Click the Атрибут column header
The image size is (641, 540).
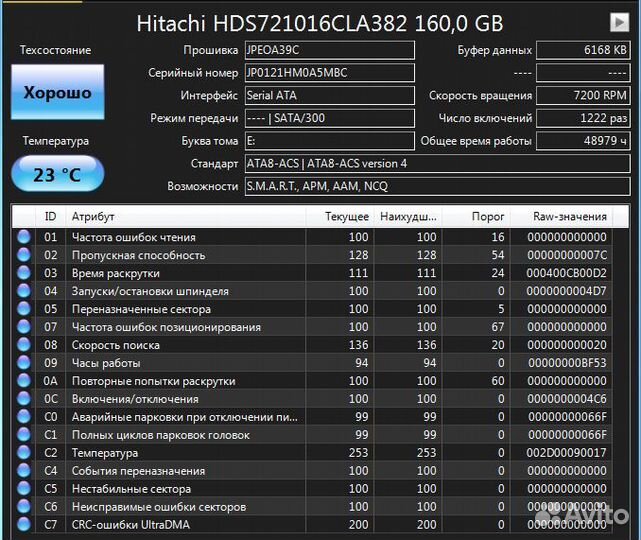186,216
